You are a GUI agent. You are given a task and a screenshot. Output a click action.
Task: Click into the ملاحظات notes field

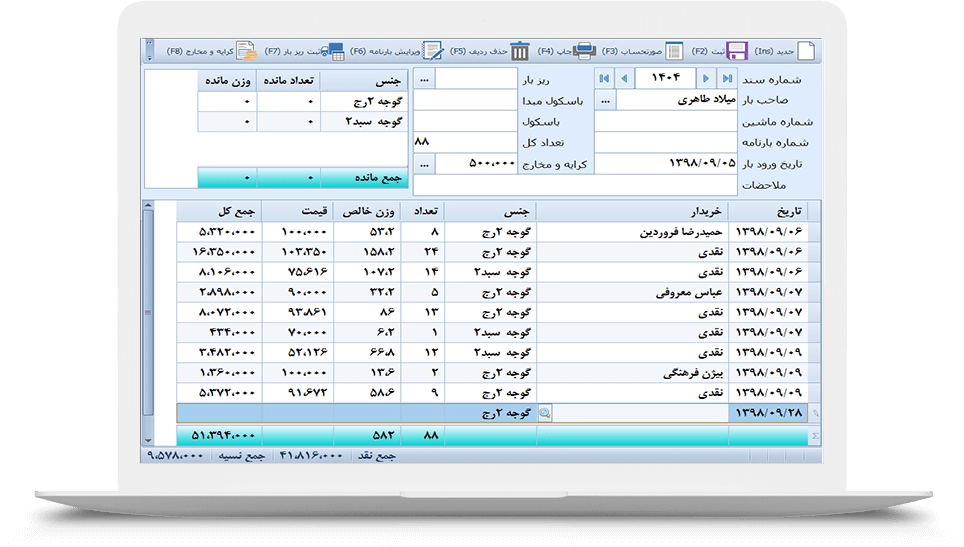[575, 185]
